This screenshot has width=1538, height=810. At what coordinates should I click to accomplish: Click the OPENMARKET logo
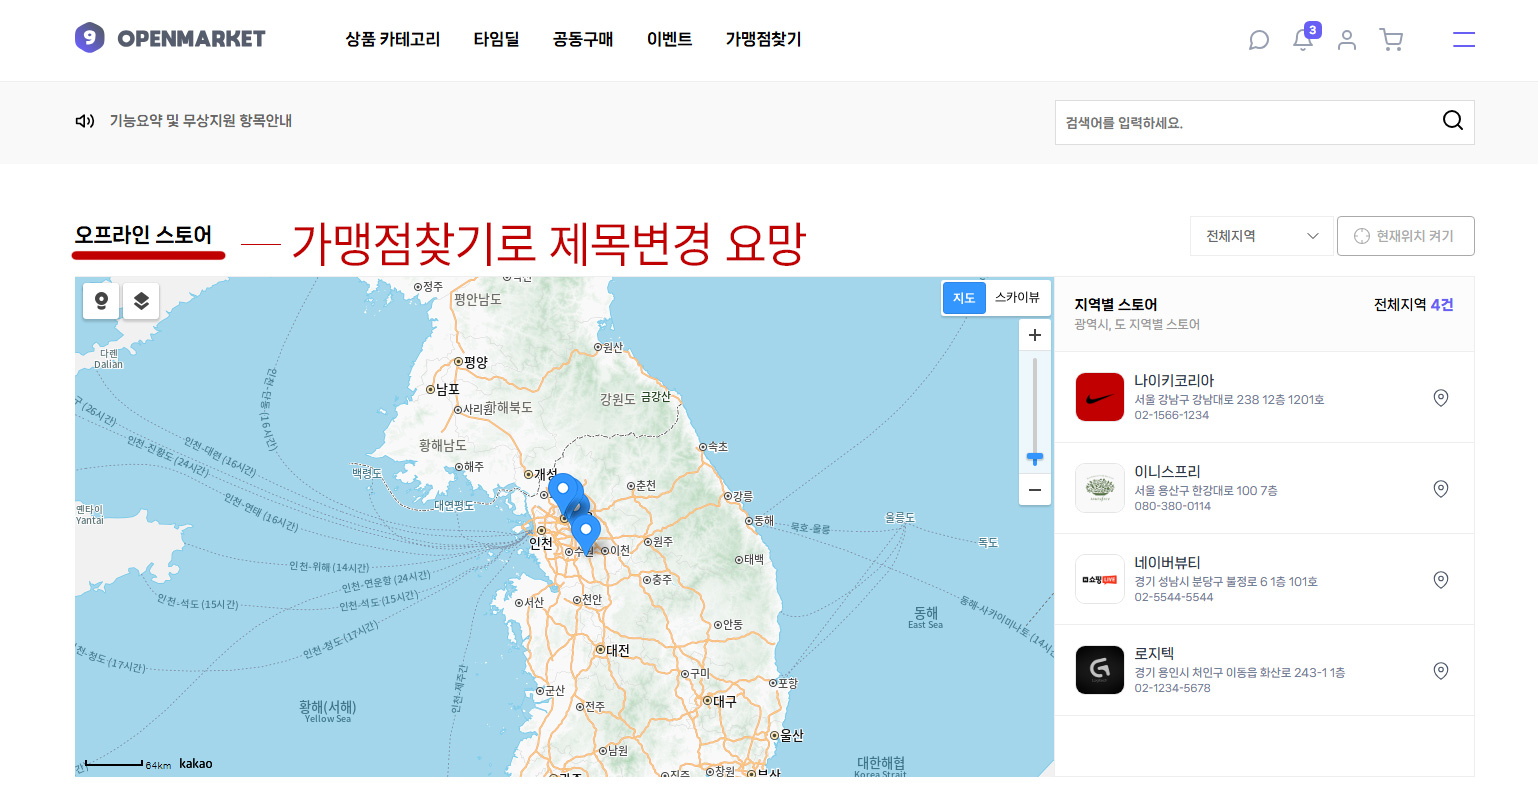(x=170, y=39)
